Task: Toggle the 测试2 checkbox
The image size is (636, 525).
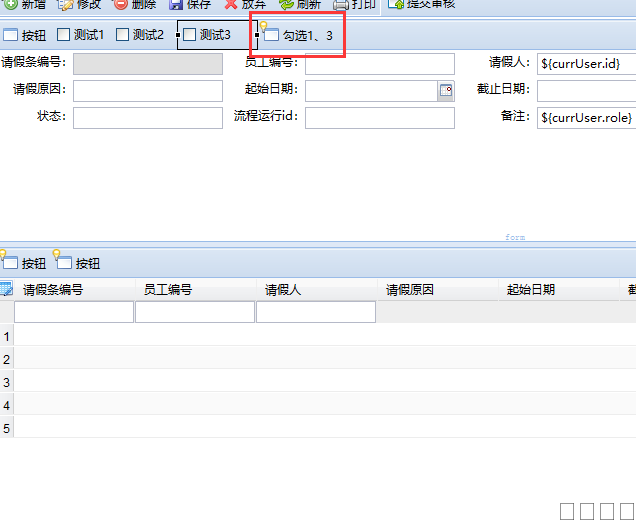Action: [123, 35]
